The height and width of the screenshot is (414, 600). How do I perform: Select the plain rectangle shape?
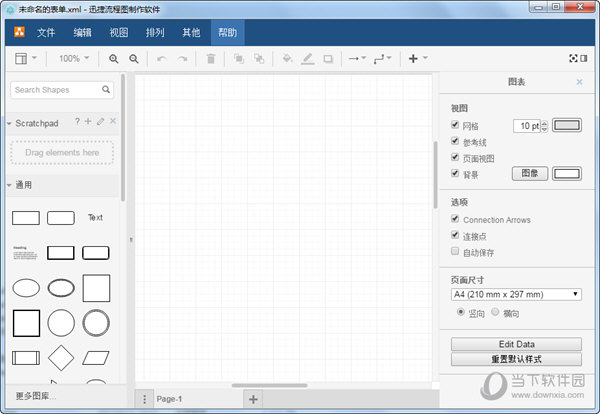tap(26, 218)
